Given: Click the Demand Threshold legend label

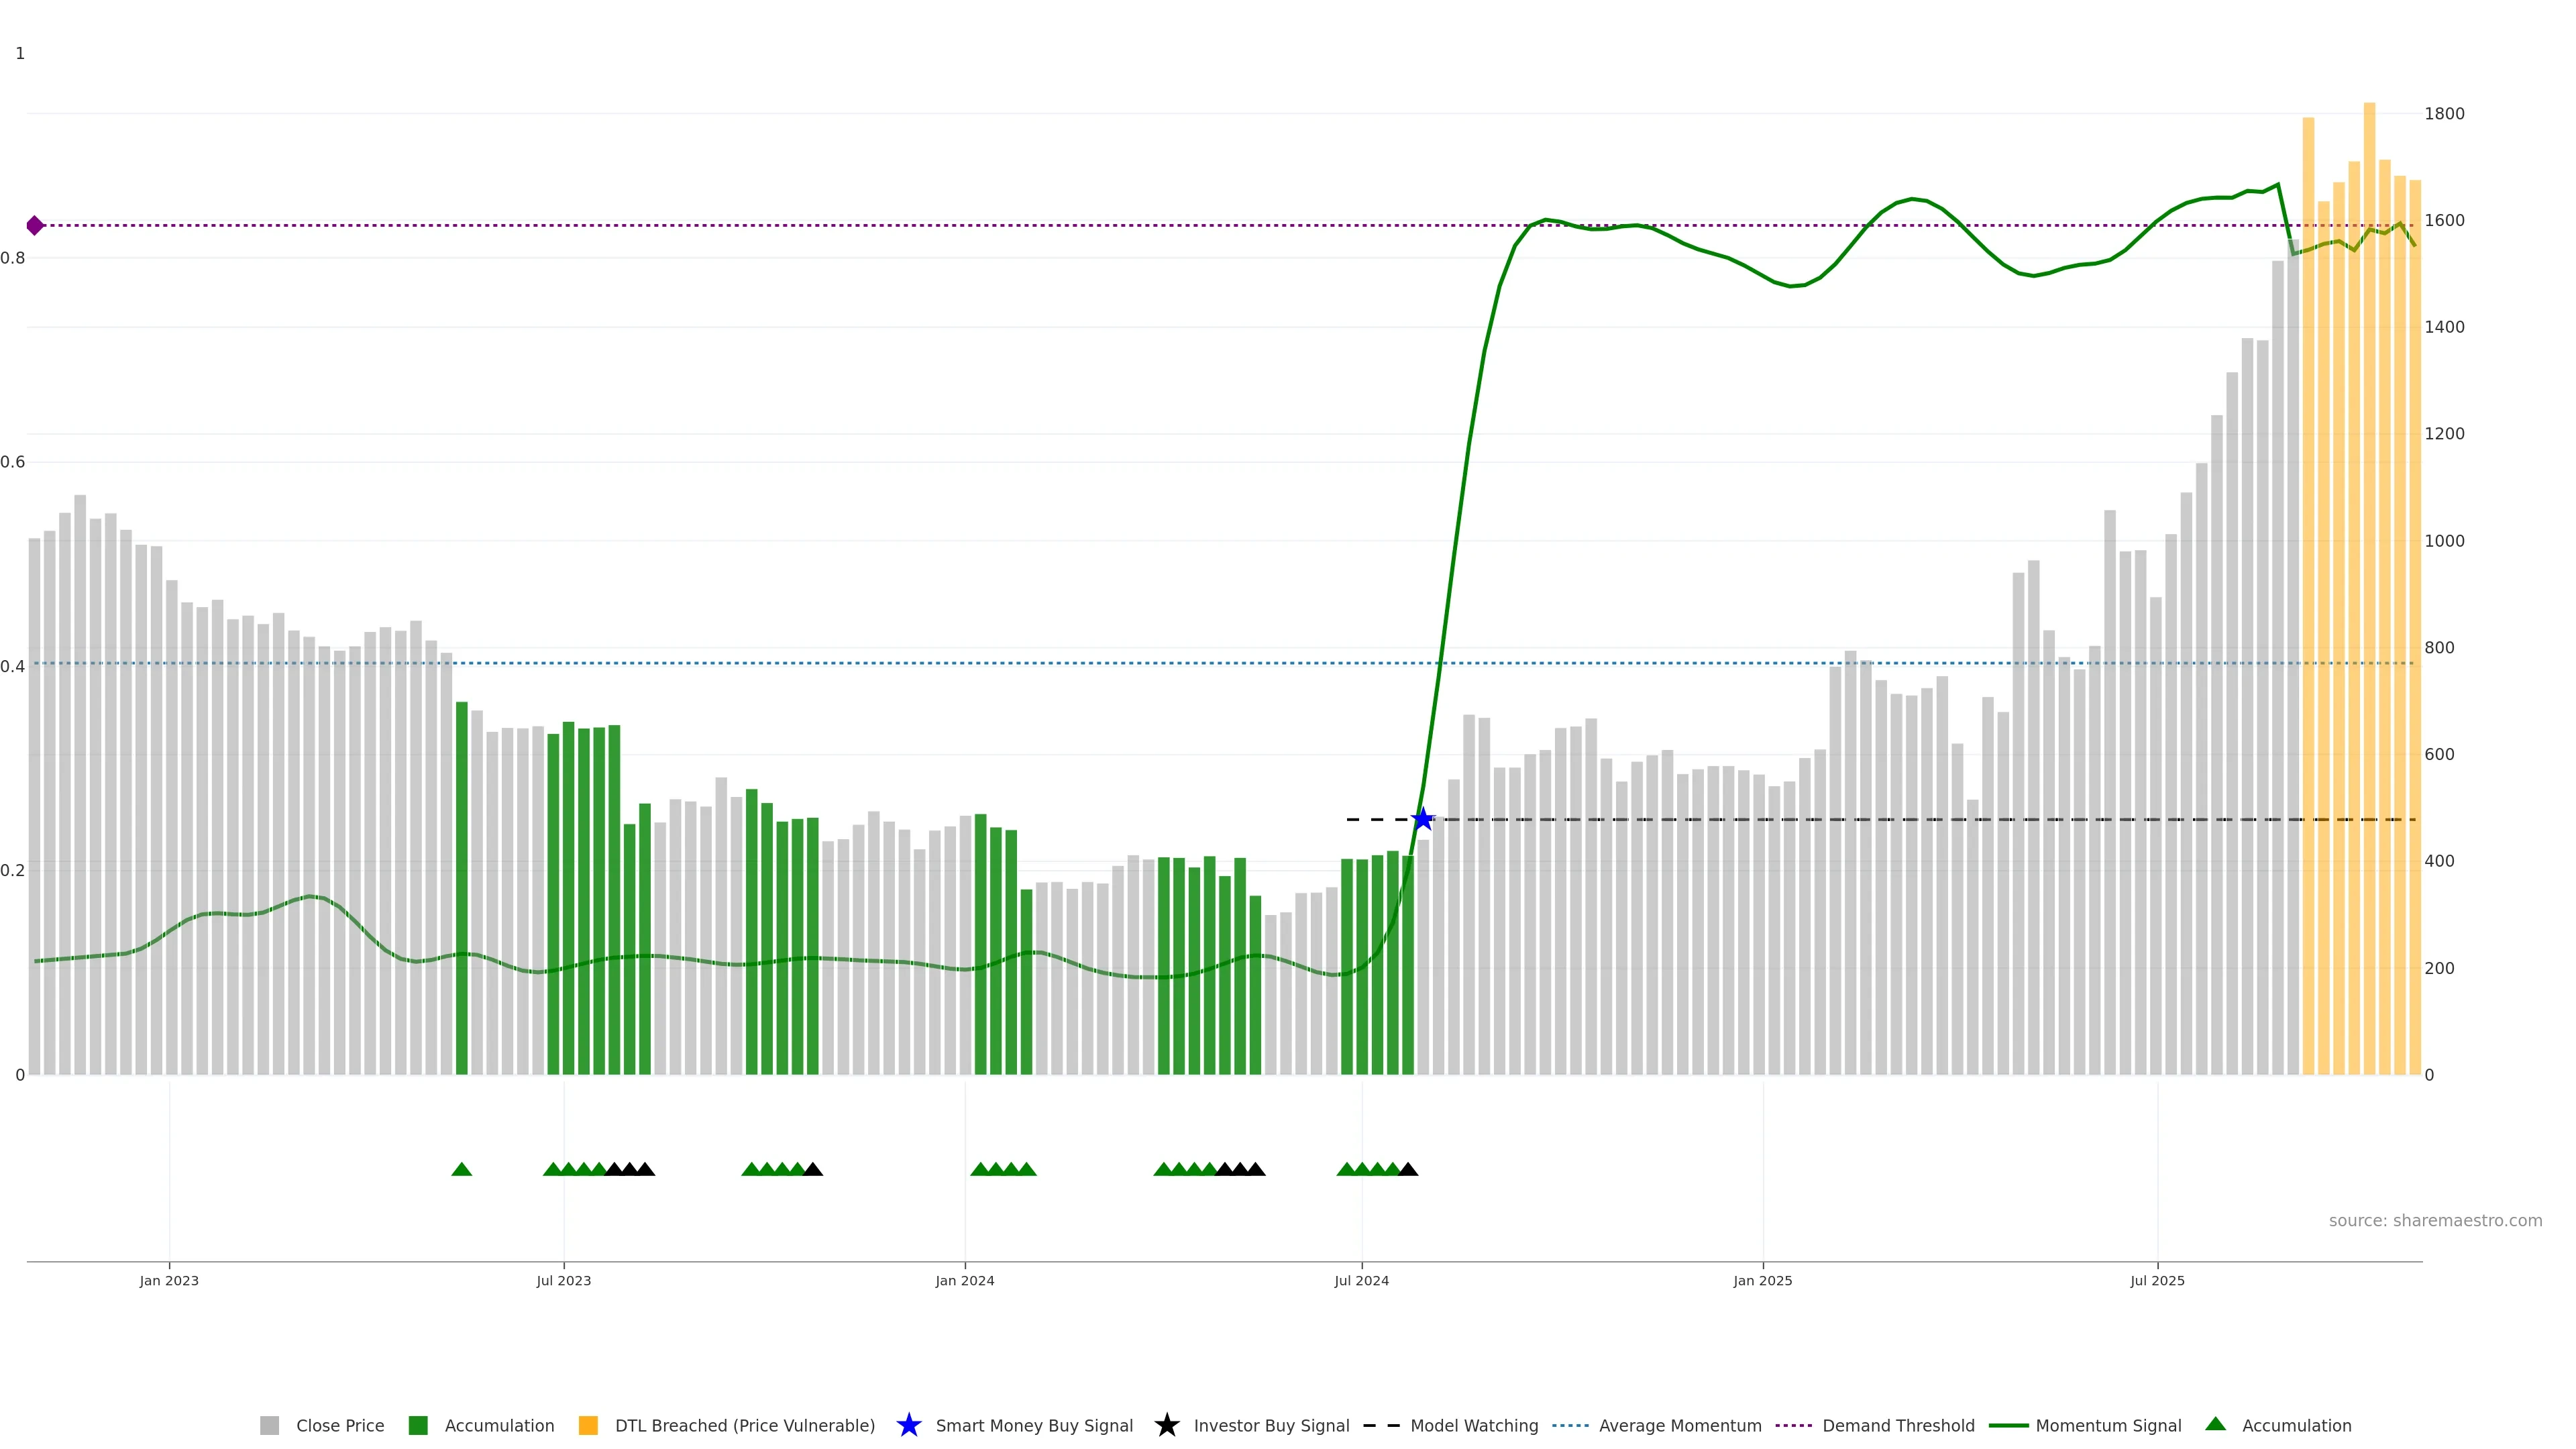Looking at the screenshot, I should point(1898,1425).
